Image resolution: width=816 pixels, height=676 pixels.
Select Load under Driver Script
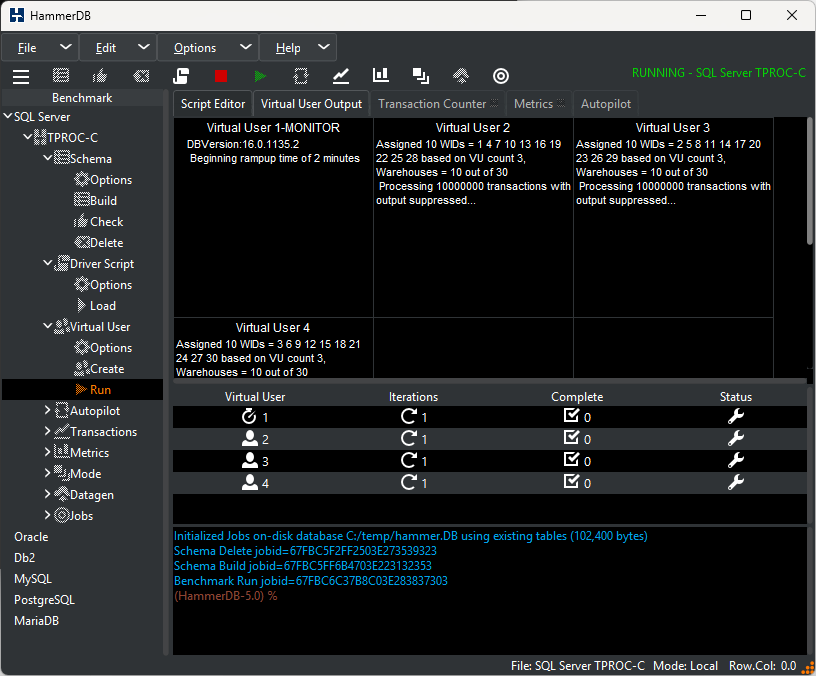point(96,305)
